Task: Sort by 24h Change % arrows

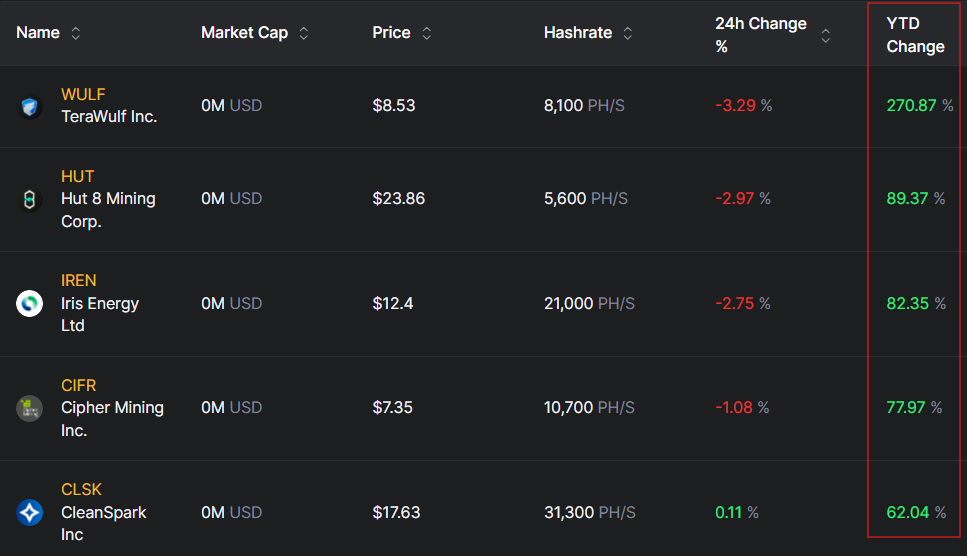Action: point(825,35)
